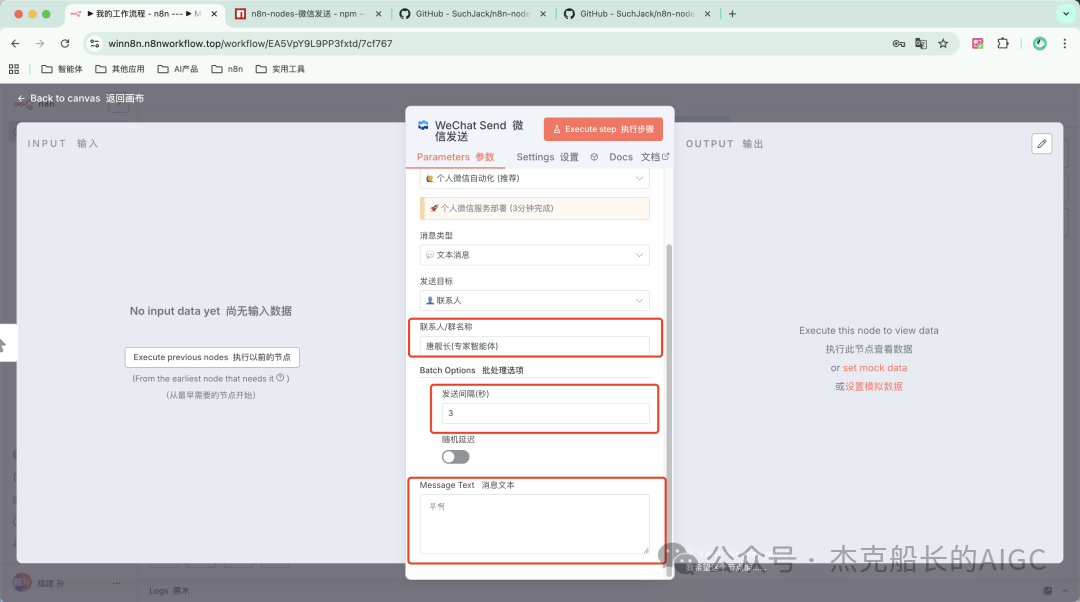1080x602 pixels.
Task: Select the Settings tab
Action: tap(548, 157)
